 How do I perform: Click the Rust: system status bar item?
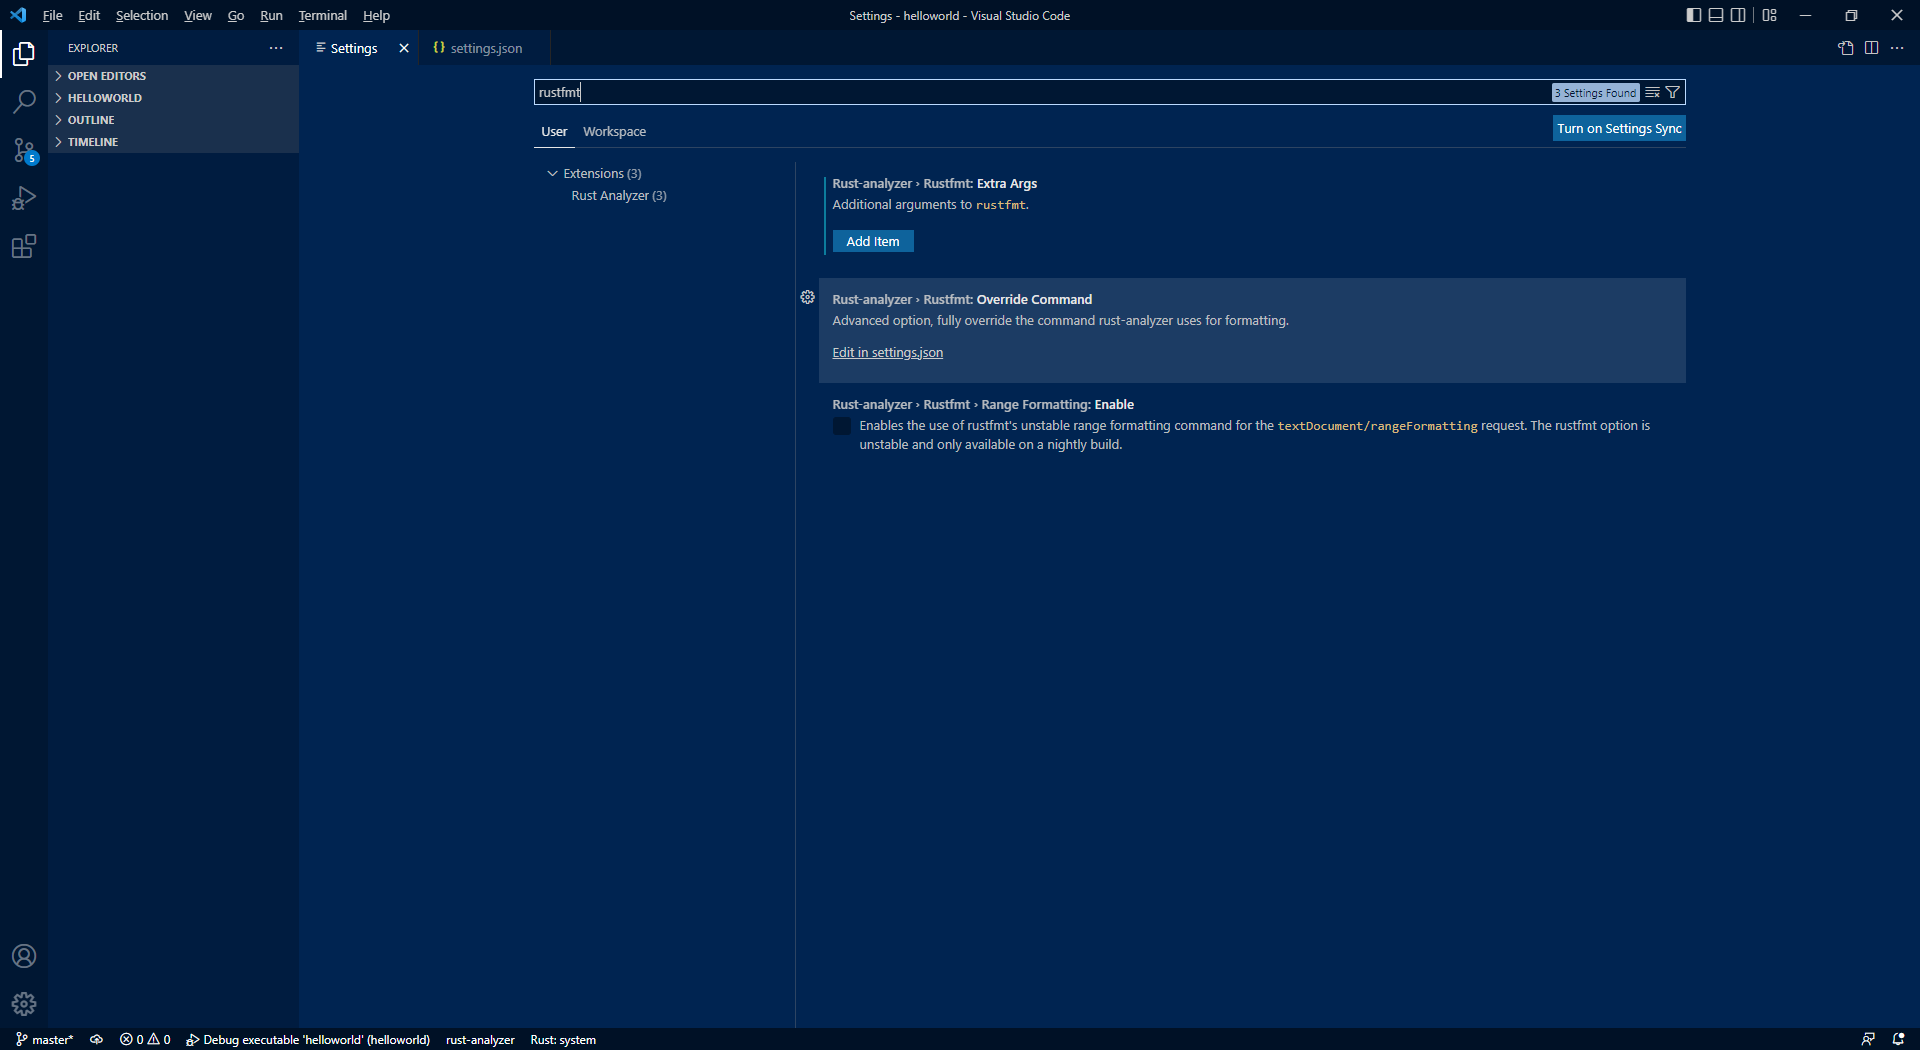[563, 1040]
